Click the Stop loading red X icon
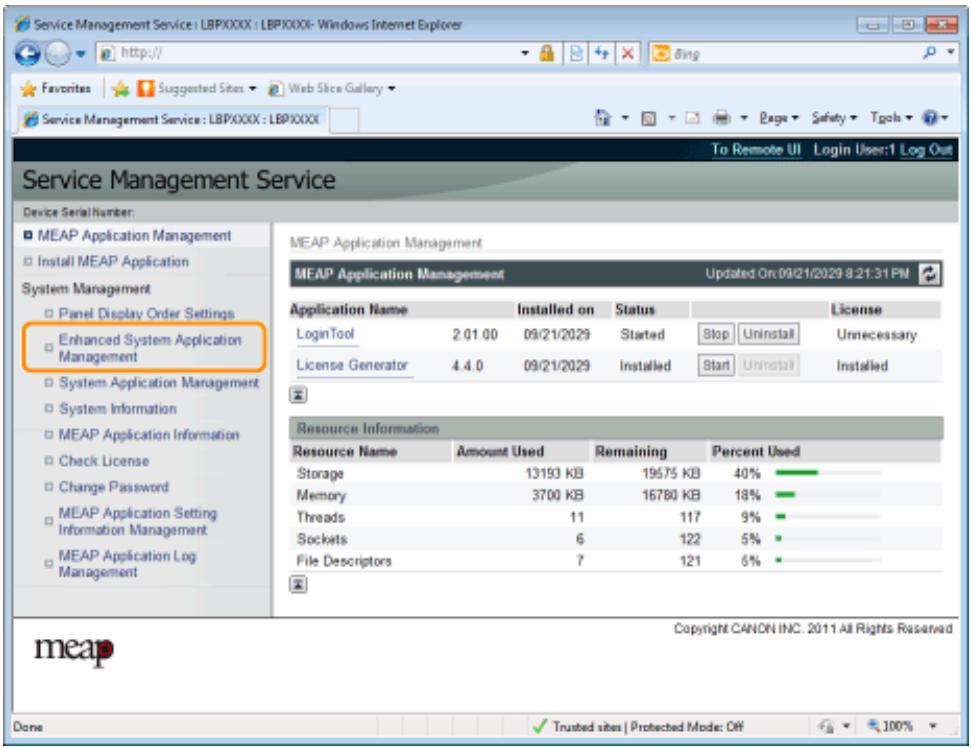 (628, 54)
